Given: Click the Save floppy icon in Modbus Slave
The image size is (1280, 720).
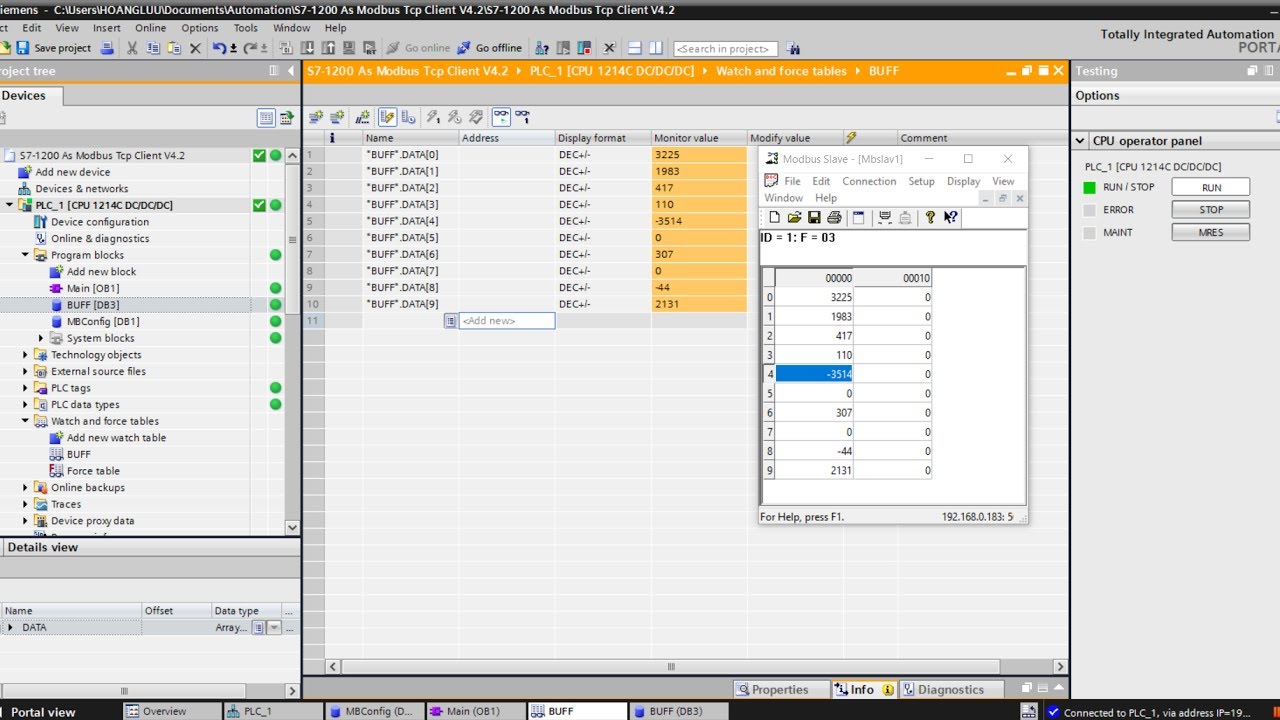Looking at the screenshot, I should pos(814,217).
